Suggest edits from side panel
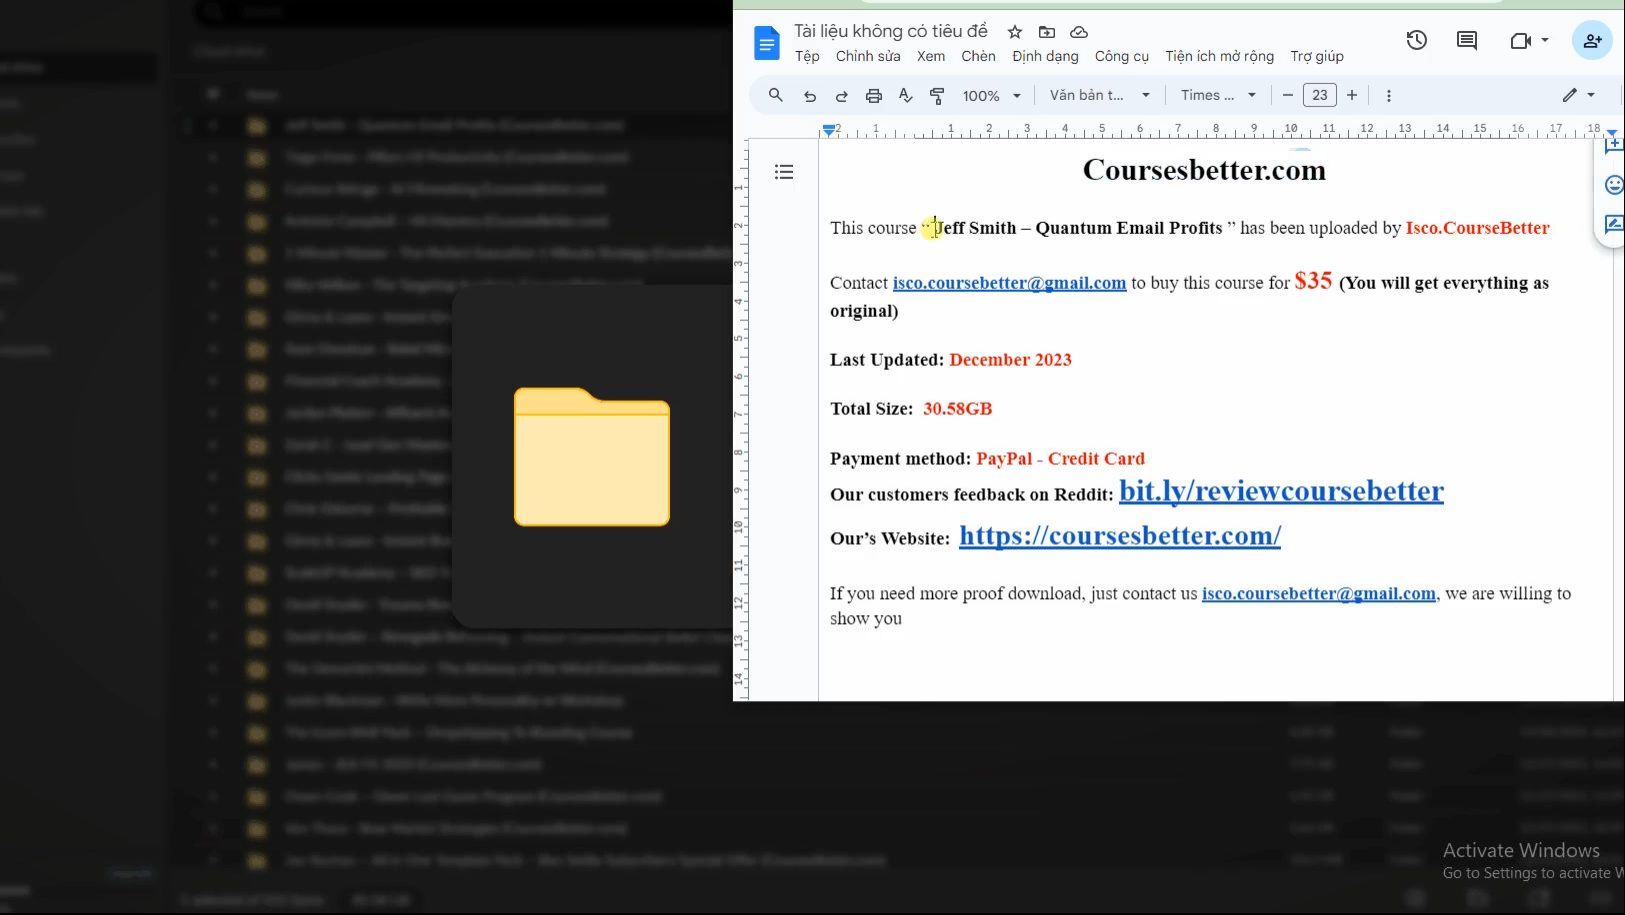 click(1613, 224)
